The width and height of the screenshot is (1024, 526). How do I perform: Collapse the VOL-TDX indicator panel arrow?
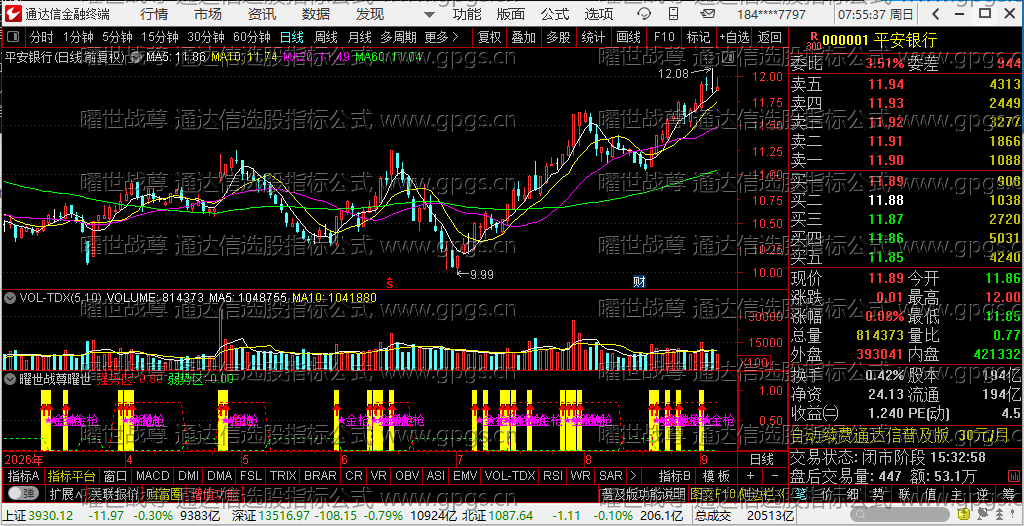pos(10,298)
